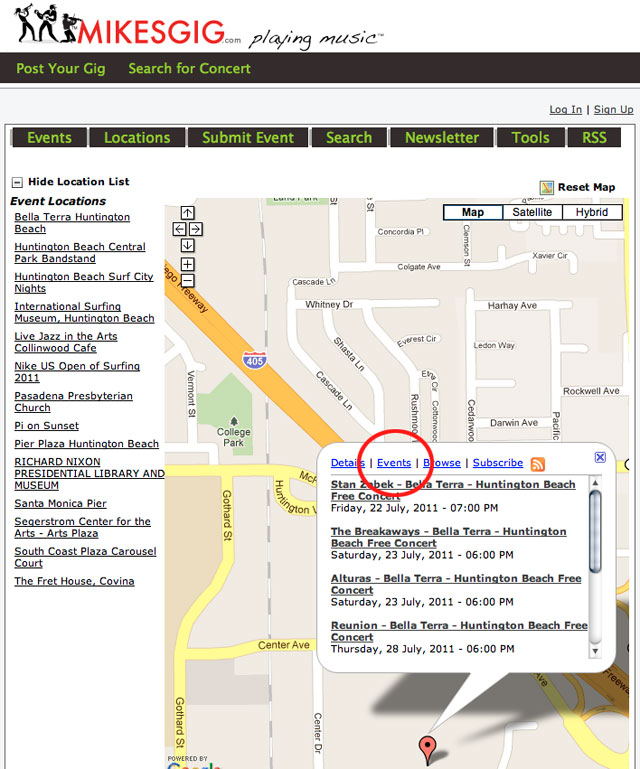
Task: Zoom out the map with the minus button
Action: tap(187, 281)
